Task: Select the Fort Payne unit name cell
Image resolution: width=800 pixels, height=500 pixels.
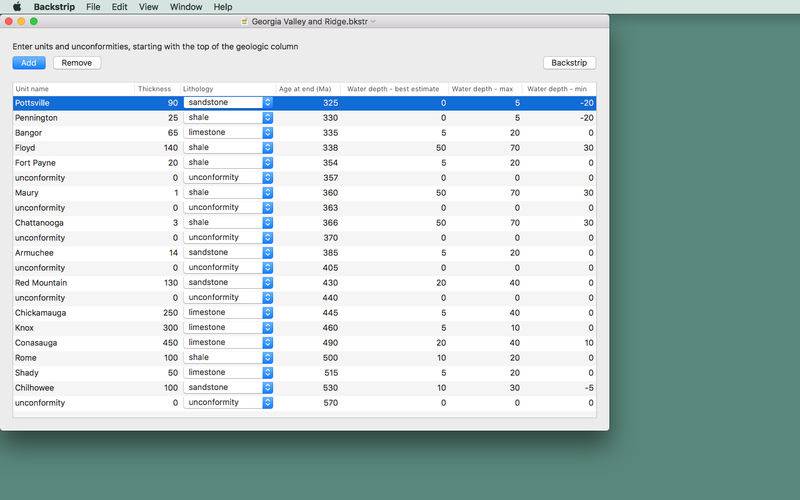Action: [x=35, y=163]
